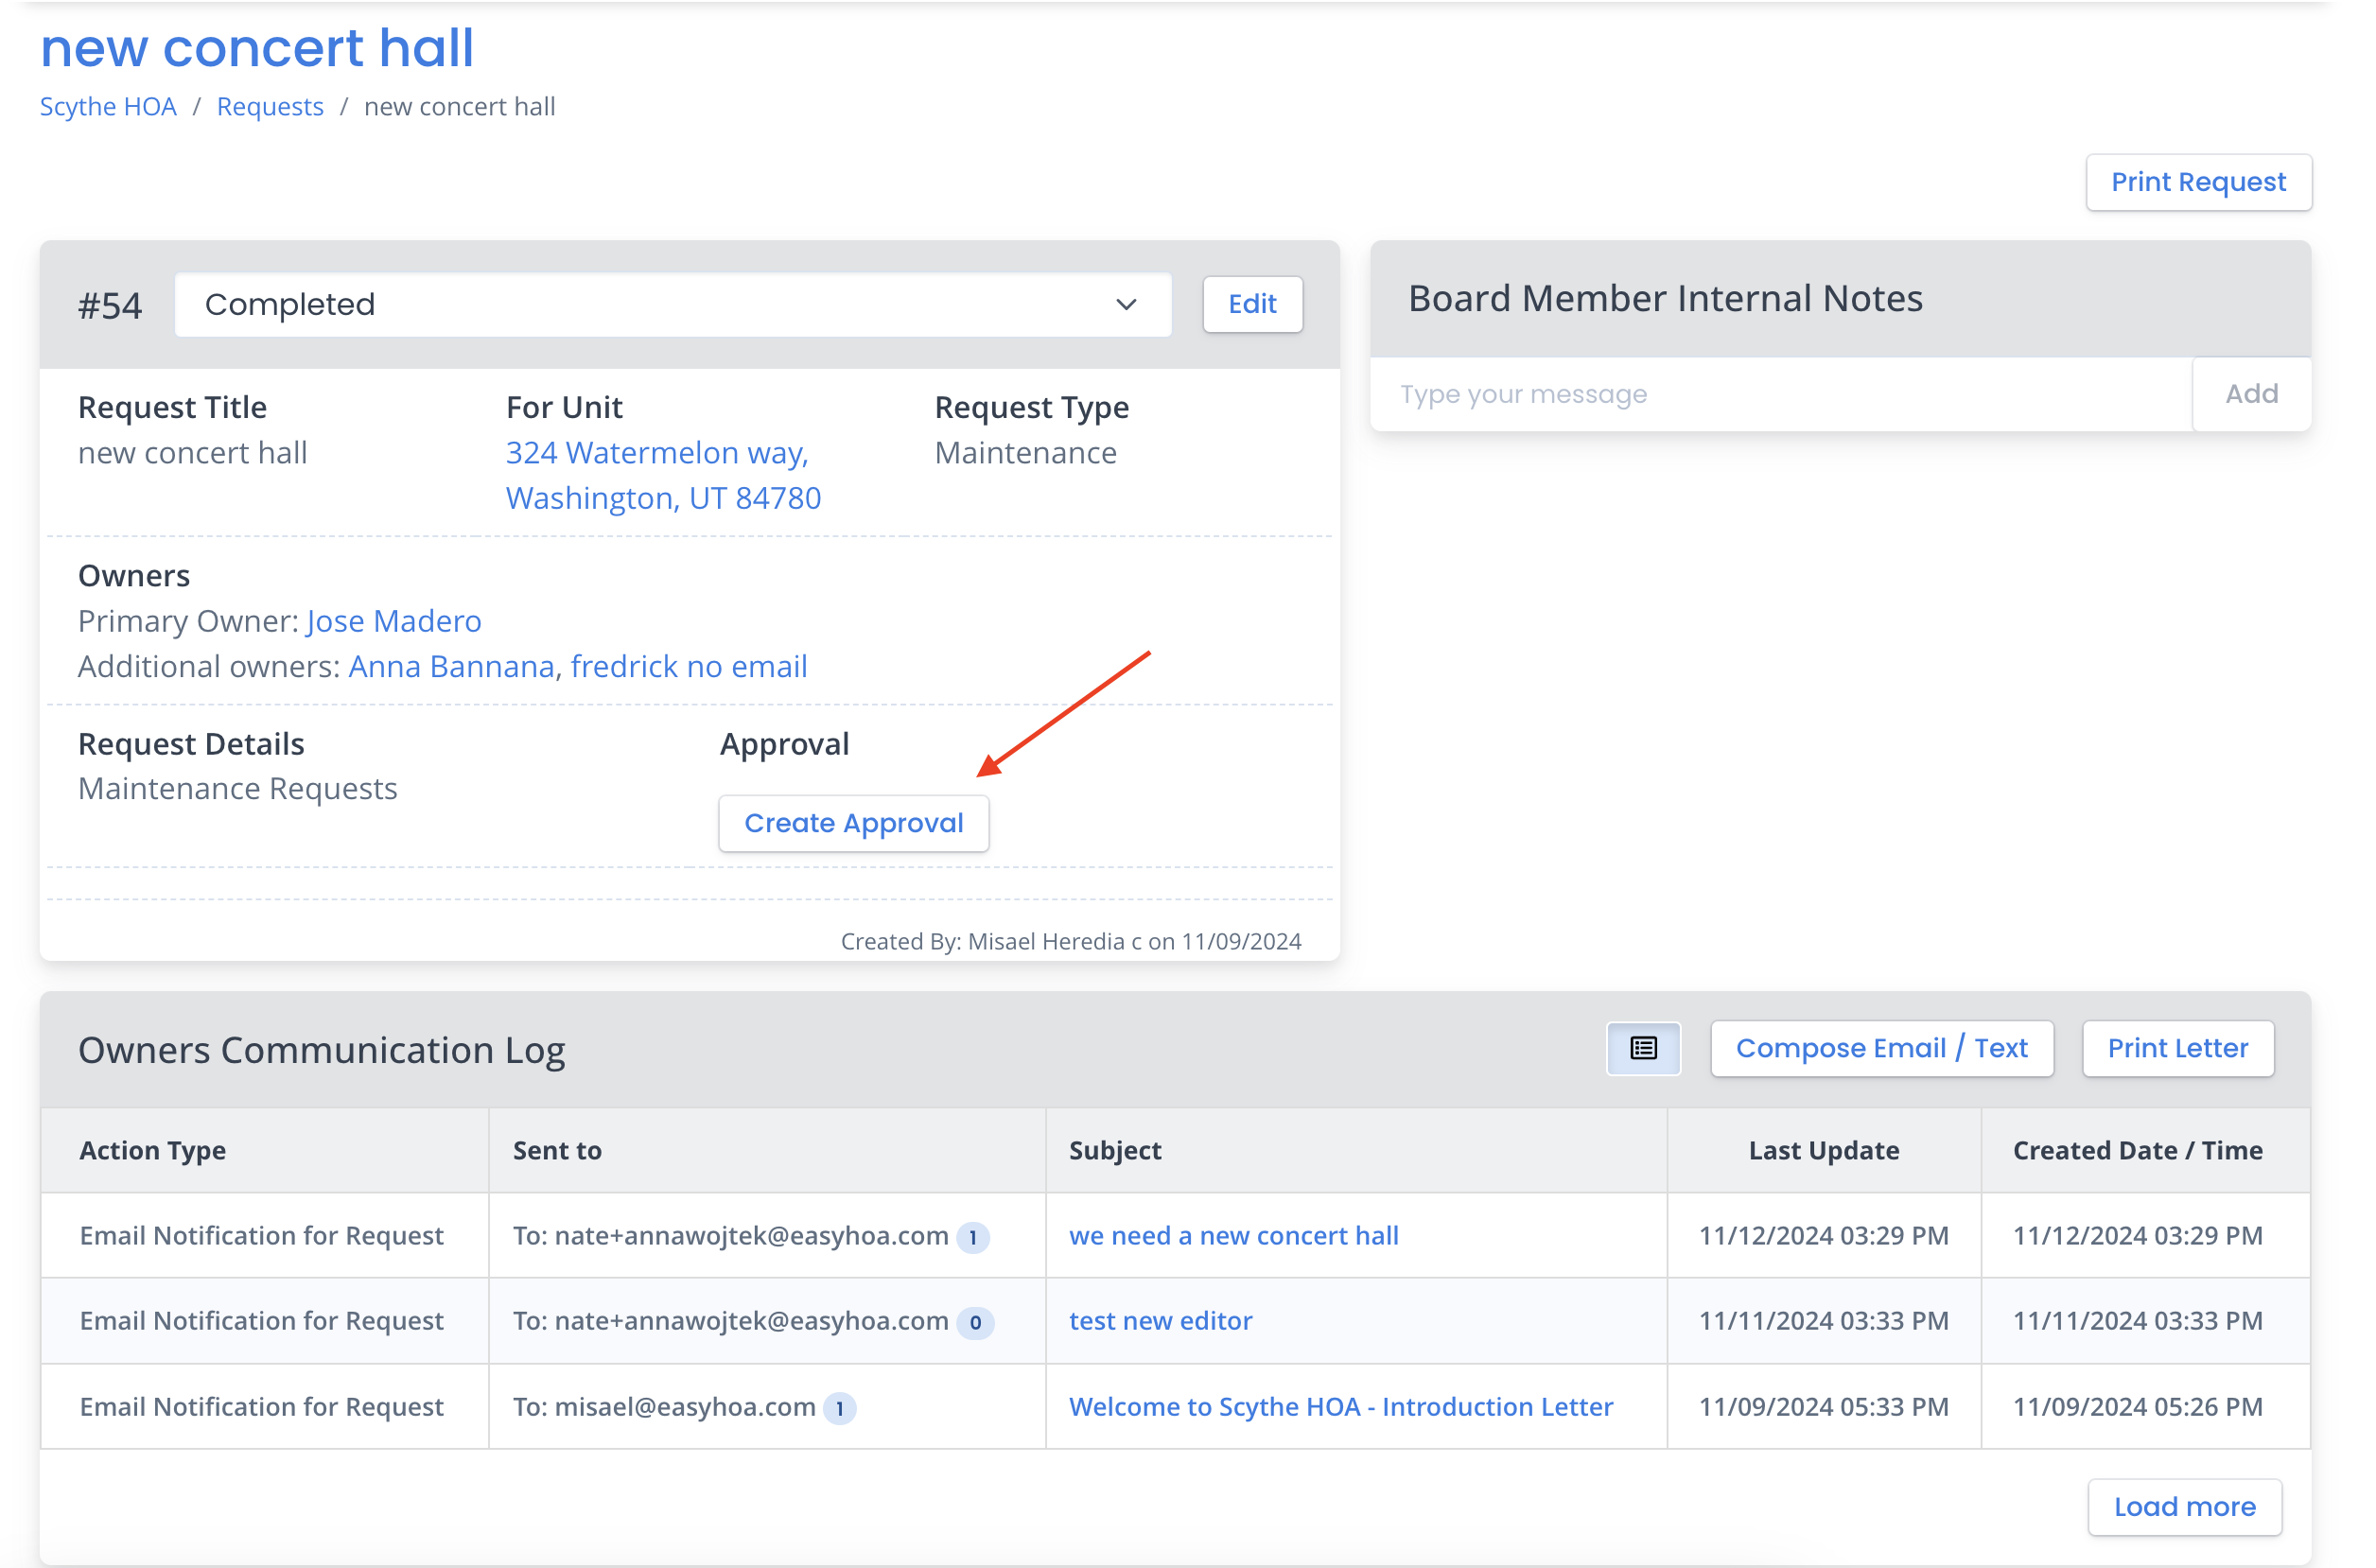Select Created By Misael Heredia text
This screenshot has width=2376, height=1568.
pyautogui.click(x=1070, y=941)
